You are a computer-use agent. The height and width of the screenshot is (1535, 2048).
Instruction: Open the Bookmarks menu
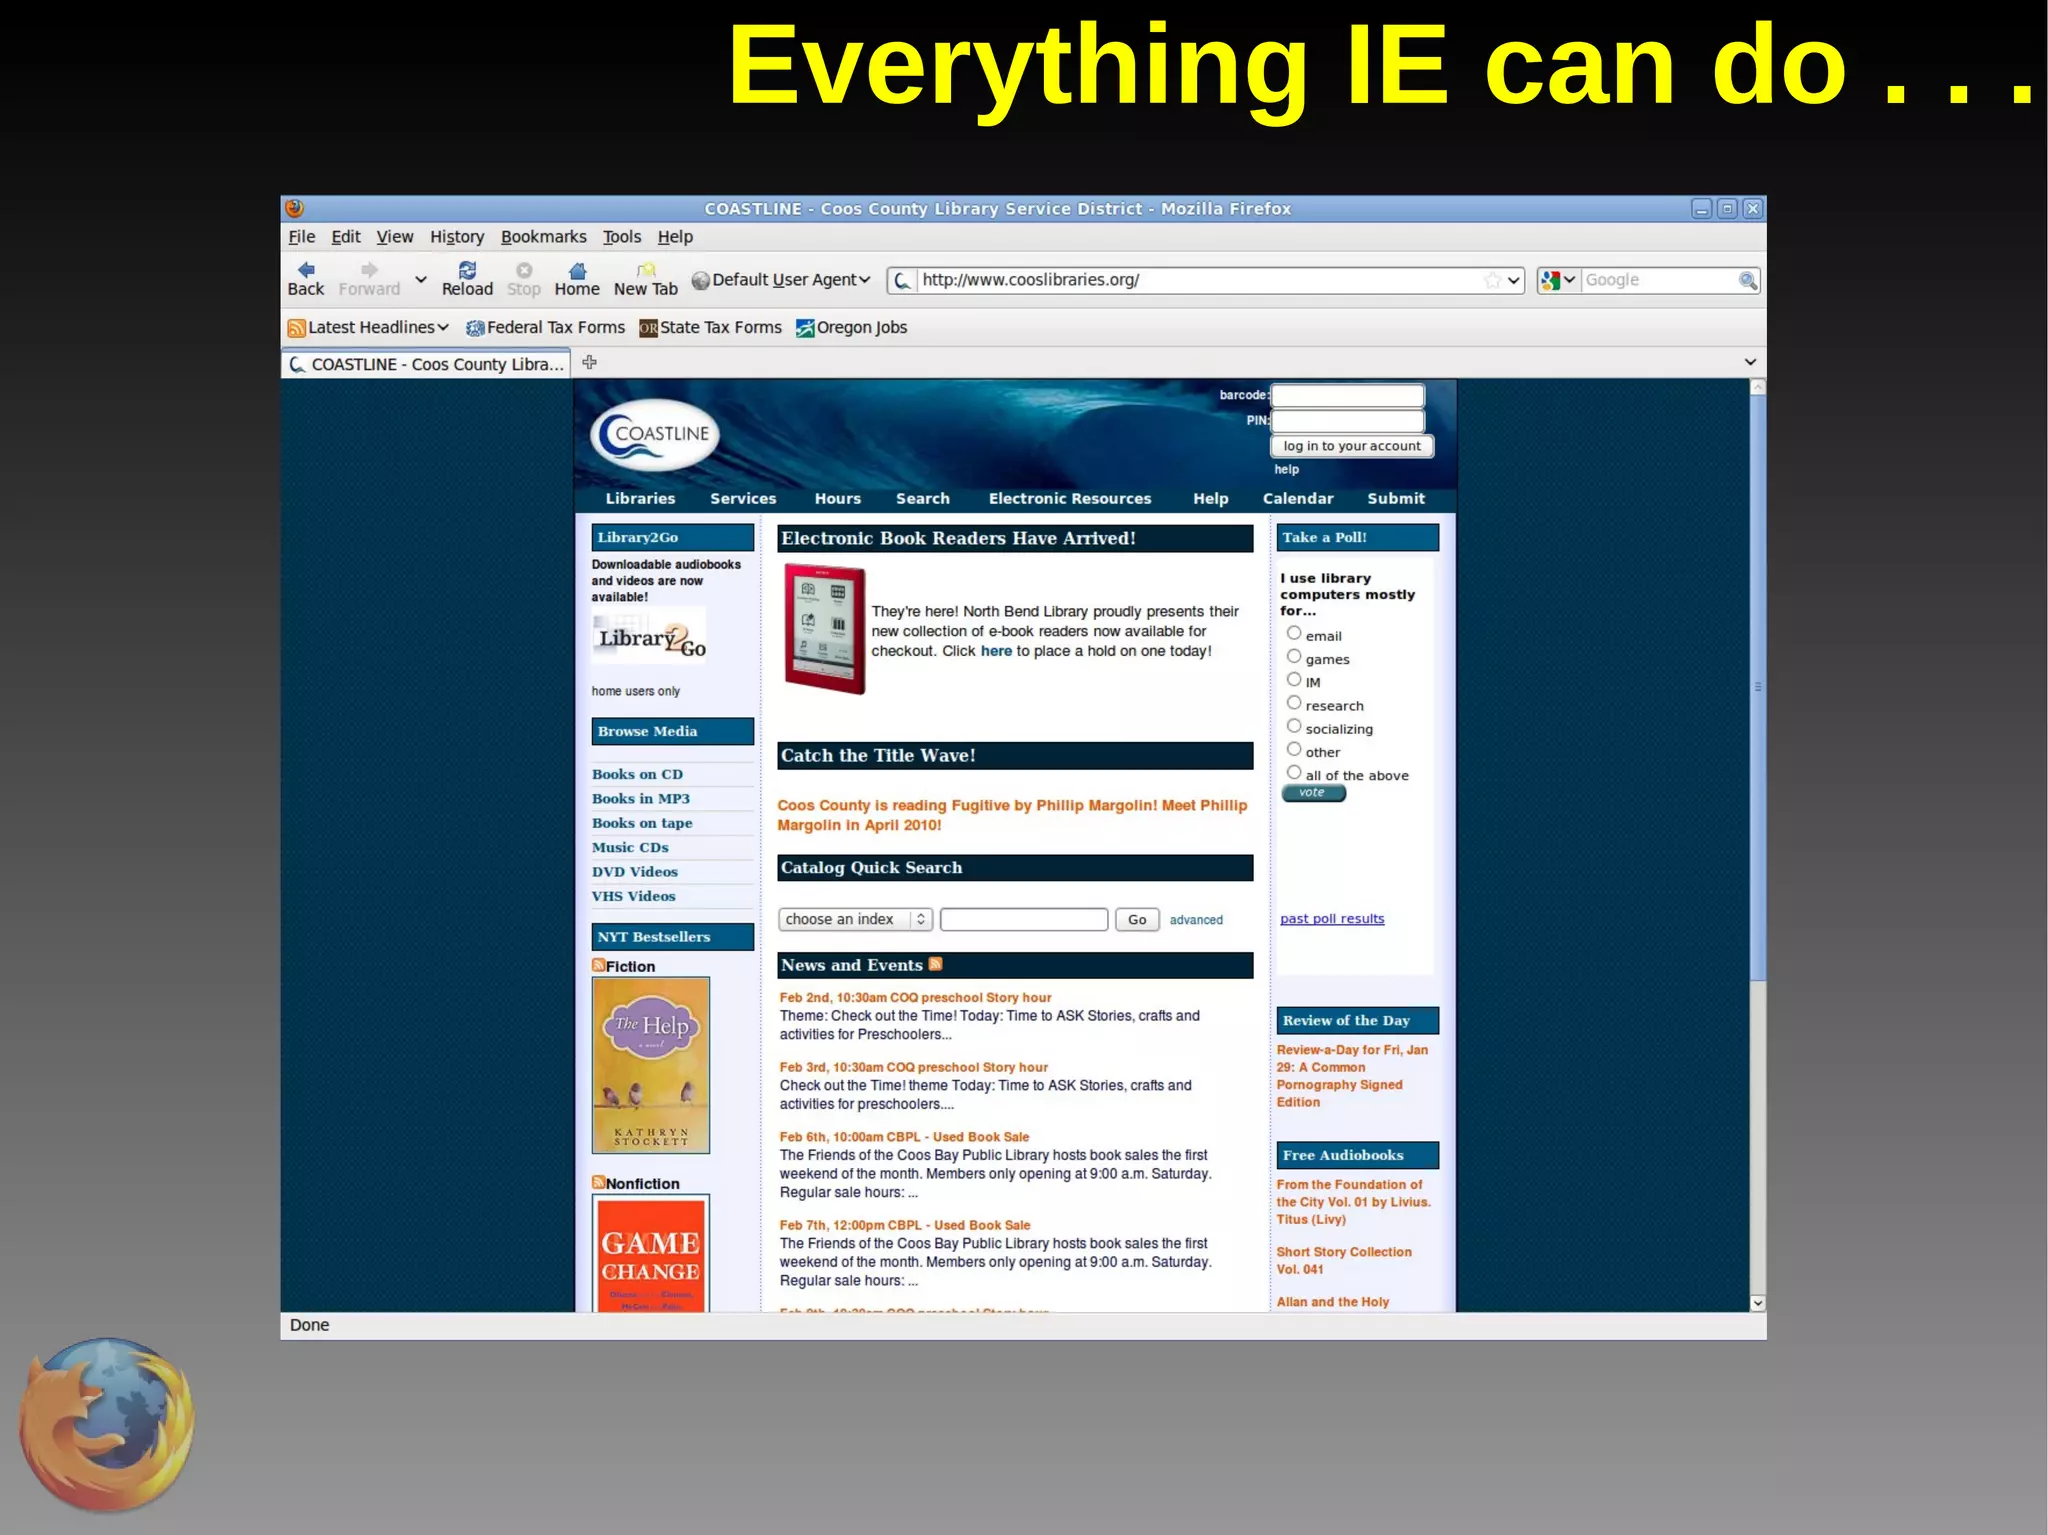(x=543, y=237)
